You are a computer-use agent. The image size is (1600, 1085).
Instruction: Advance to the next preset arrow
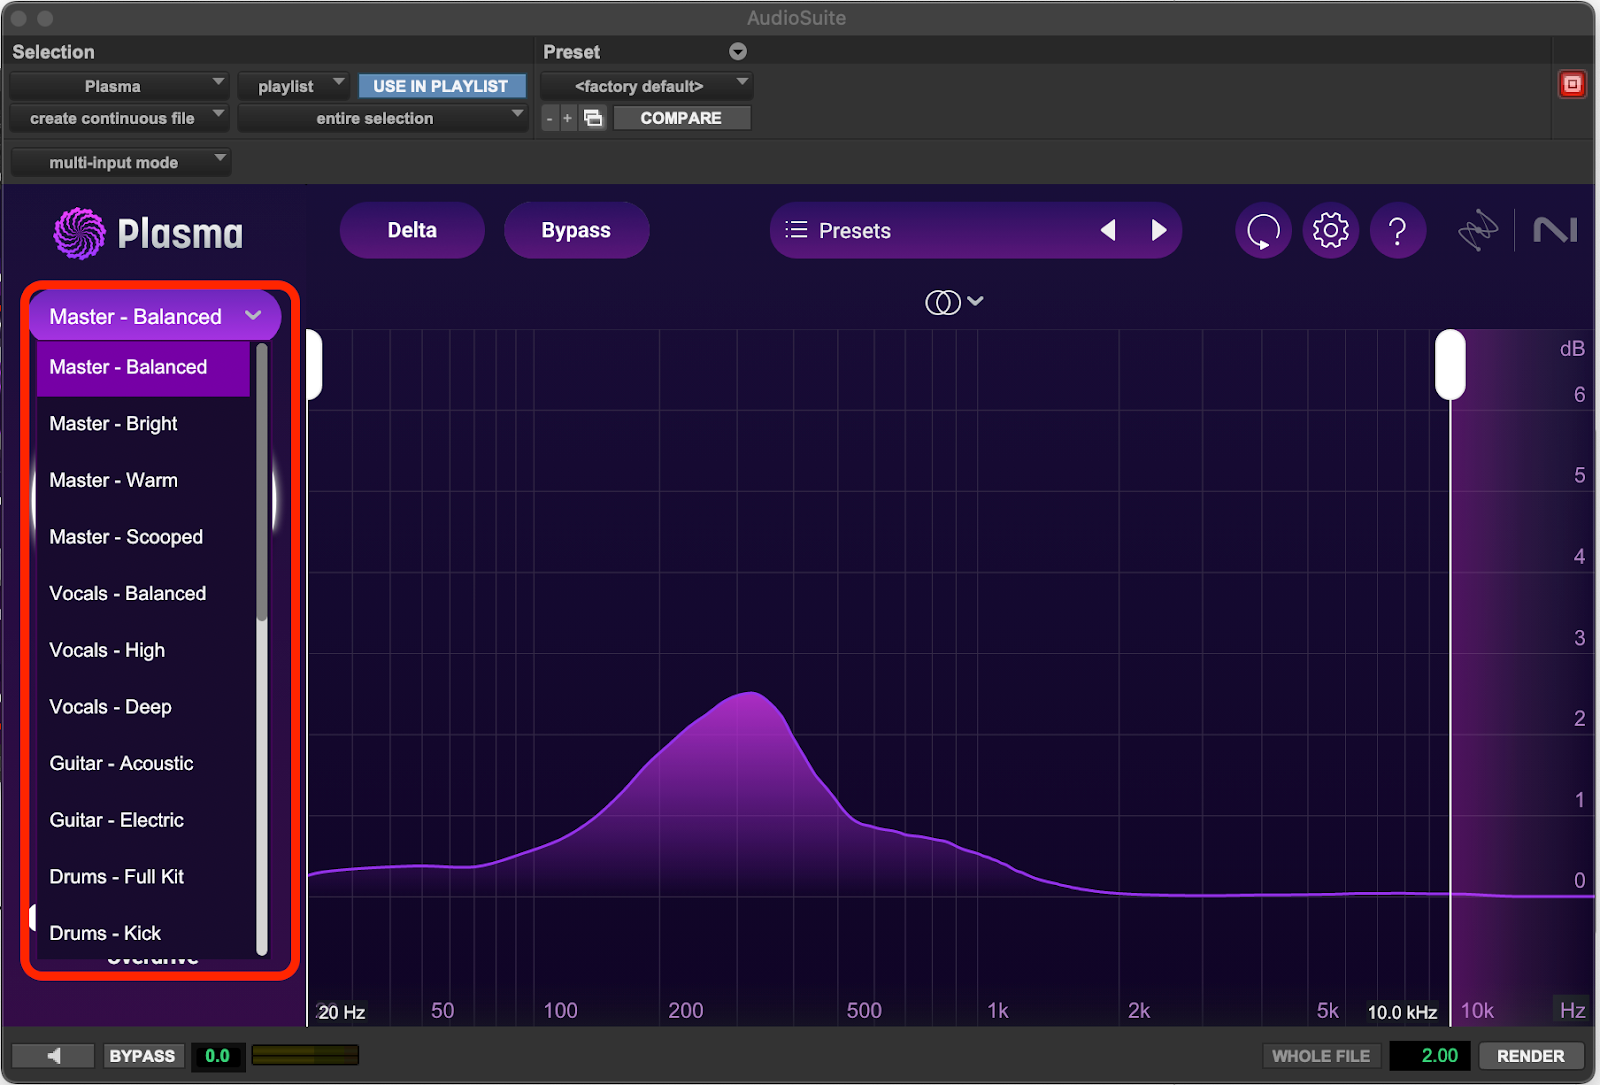1158,231
